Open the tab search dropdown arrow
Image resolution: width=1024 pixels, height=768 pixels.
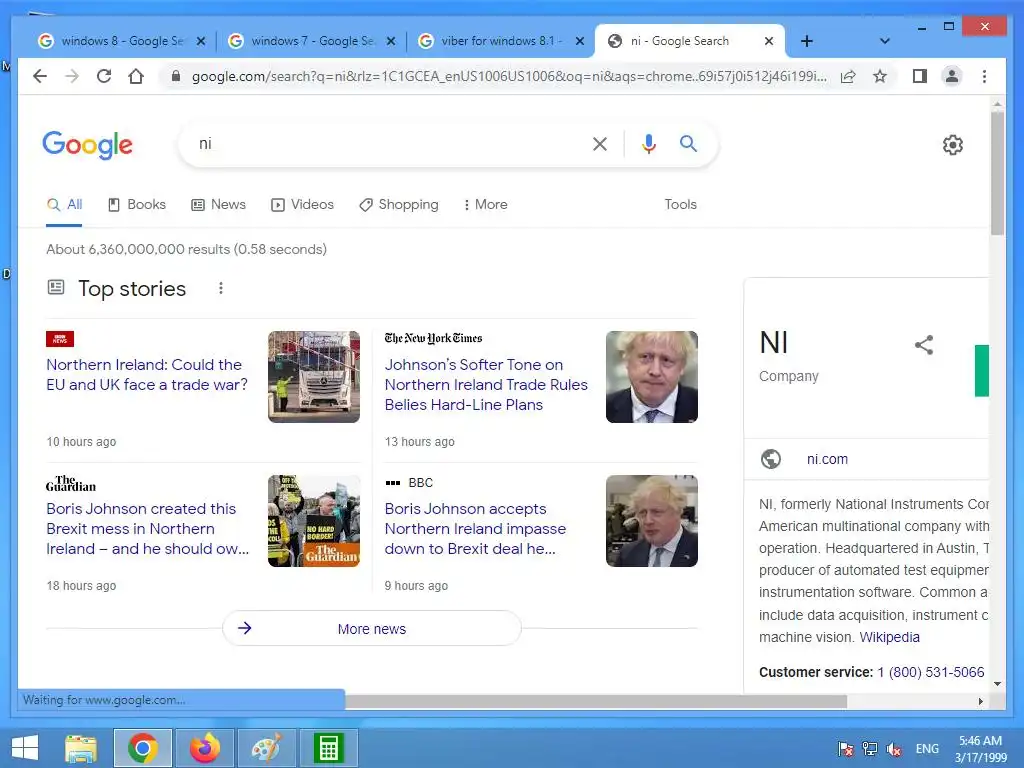pyautogui.click(x=884, y=41)
